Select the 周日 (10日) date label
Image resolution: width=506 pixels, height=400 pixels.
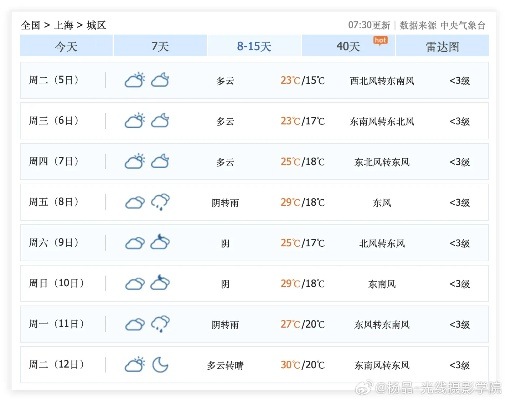tap(56, 283)
